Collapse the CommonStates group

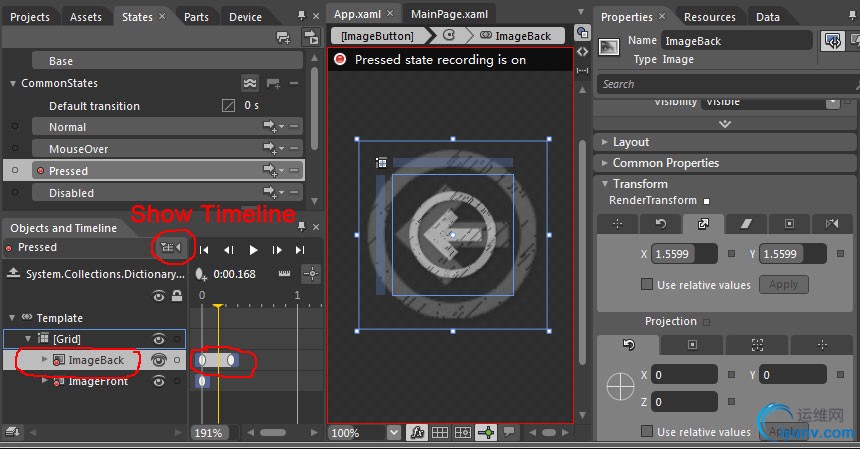point(13,84)
